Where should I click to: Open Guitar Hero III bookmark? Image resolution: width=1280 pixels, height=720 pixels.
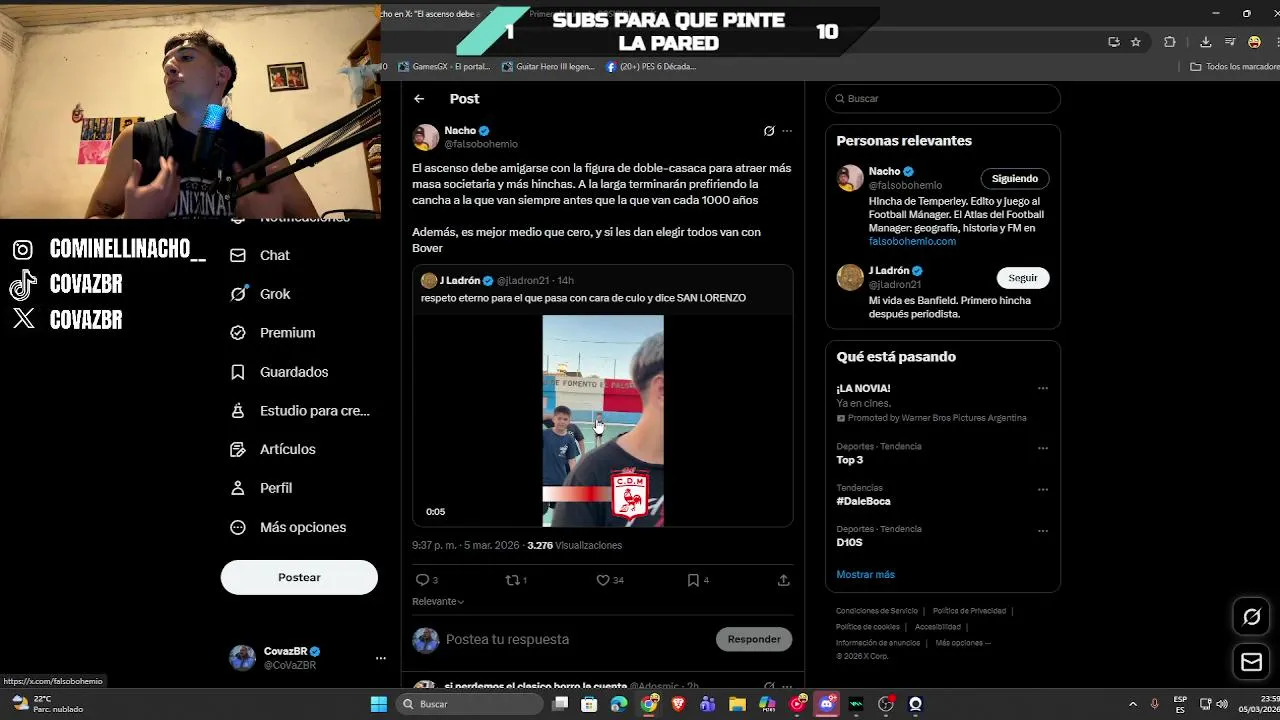(x=548, y=67)
